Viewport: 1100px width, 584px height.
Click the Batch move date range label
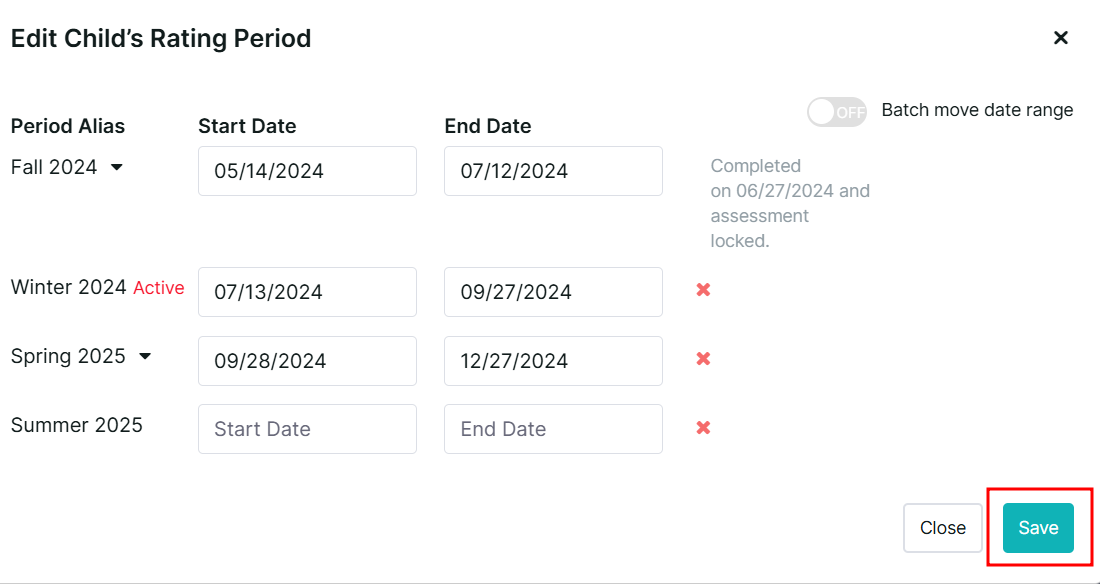click(977, 110)
